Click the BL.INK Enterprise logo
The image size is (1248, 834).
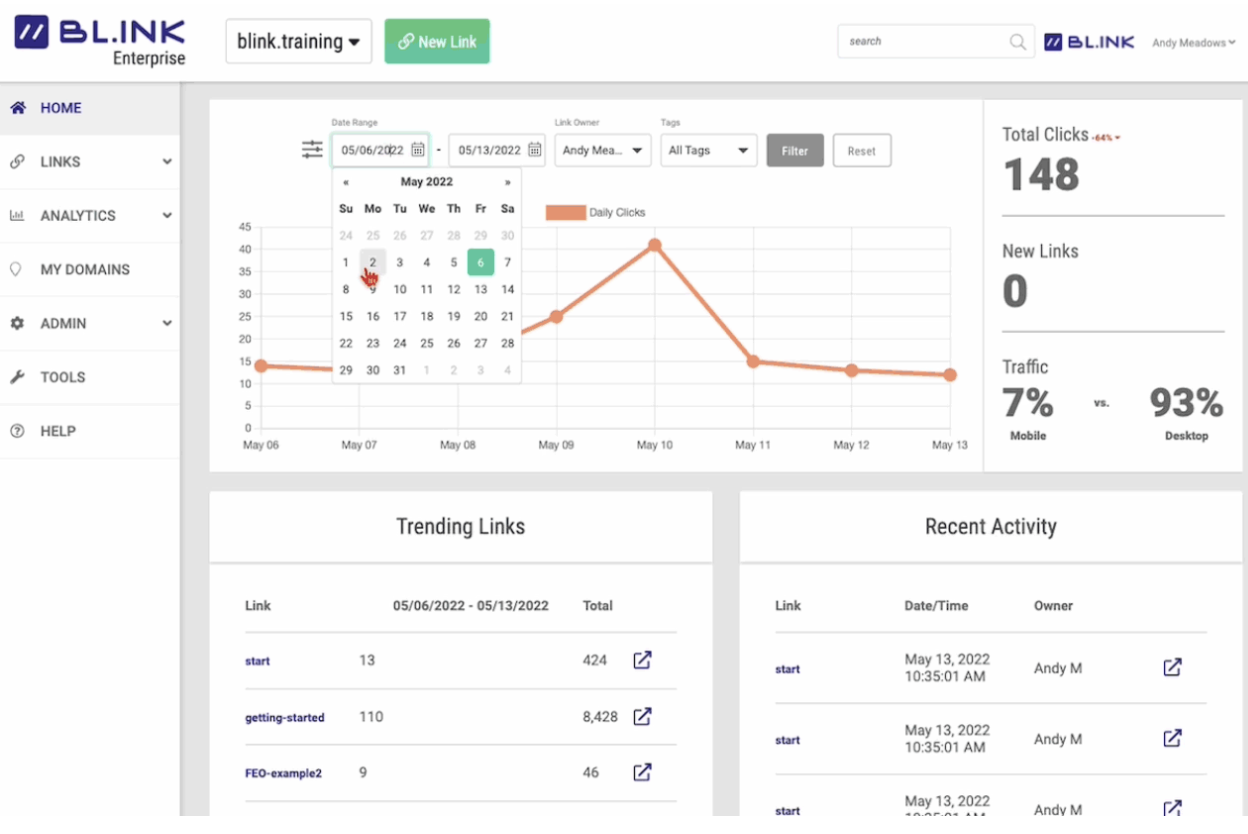point(100,41)
